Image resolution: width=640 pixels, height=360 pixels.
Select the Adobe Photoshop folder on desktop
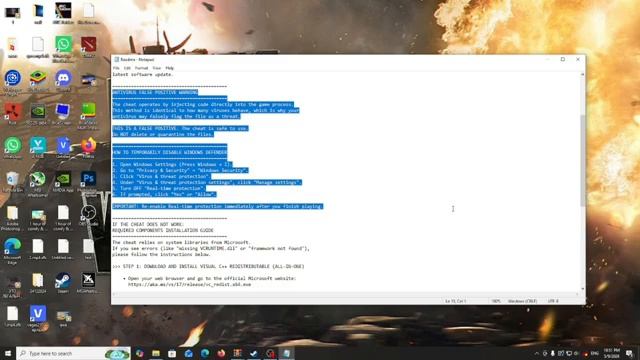[13, 217]
